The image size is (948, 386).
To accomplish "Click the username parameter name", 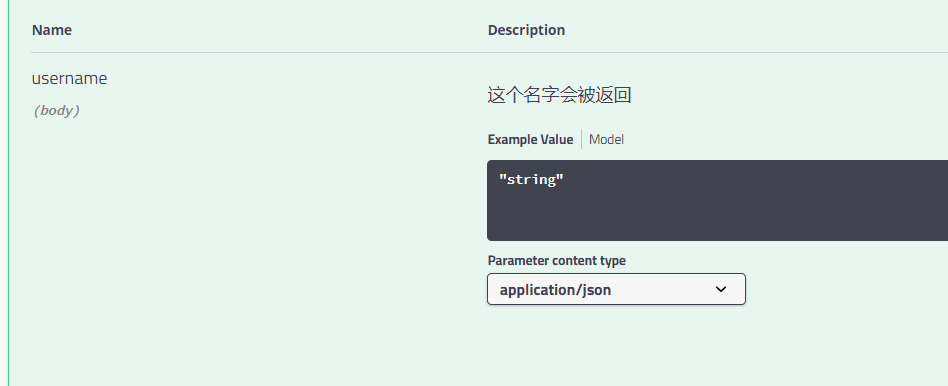I will [x=70, y=79].
